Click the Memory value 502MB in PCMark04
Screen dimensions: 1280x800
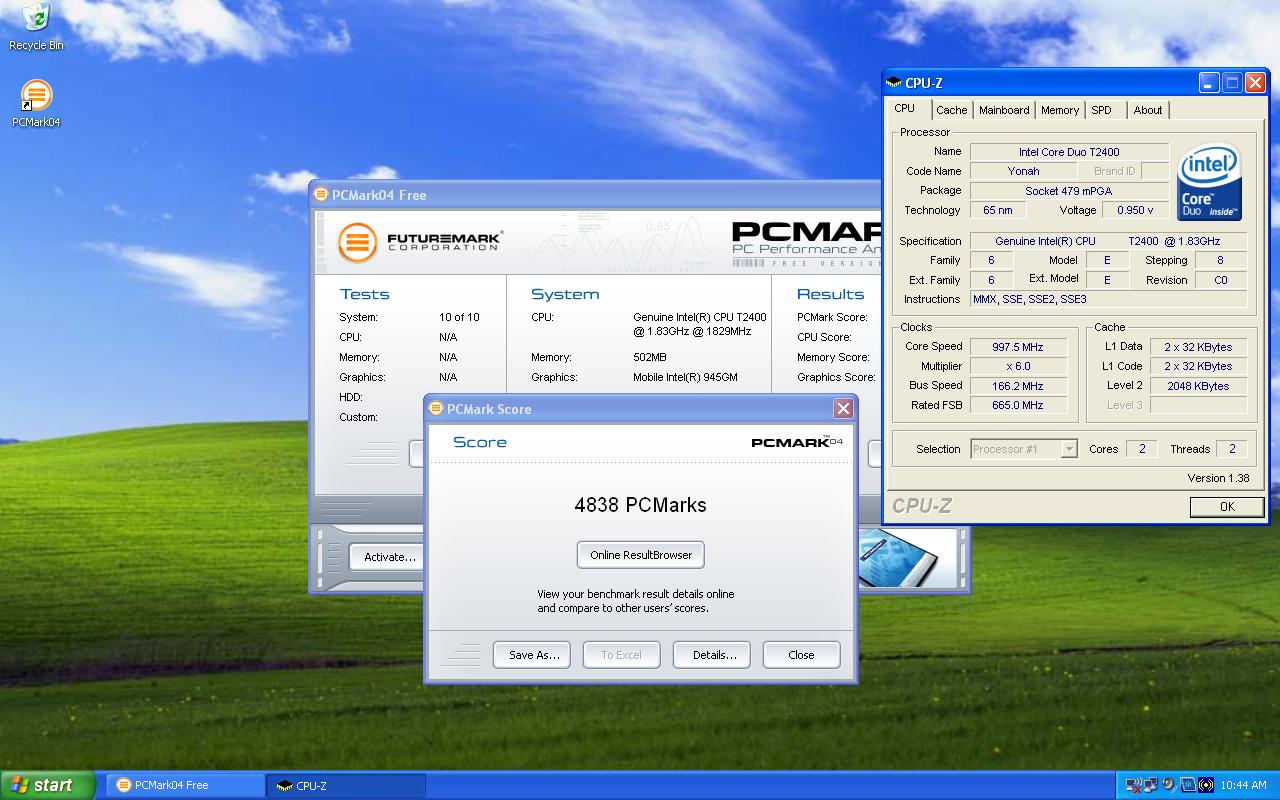[649, 357]
